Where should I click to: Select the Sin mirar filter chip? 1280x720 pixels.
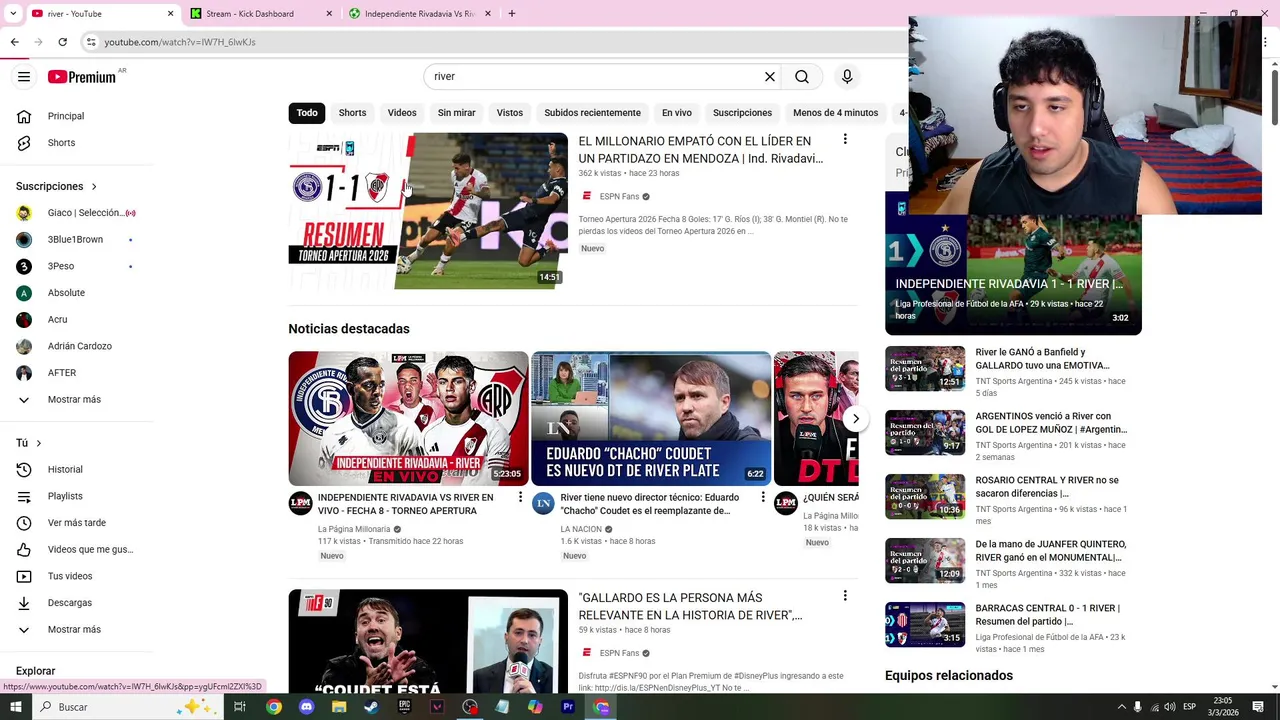point(456,113)
